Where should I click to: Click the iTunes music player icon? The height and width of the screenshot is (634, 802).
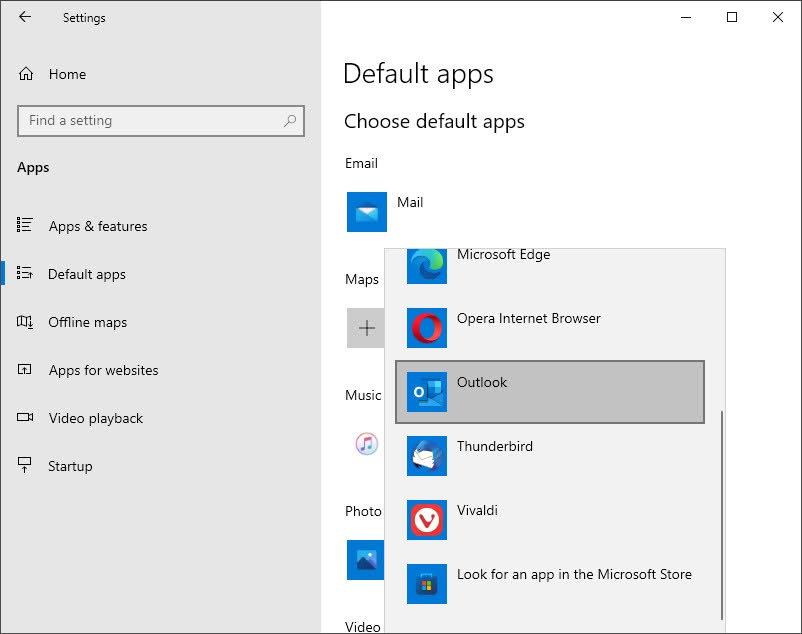(x=367, y=443)
